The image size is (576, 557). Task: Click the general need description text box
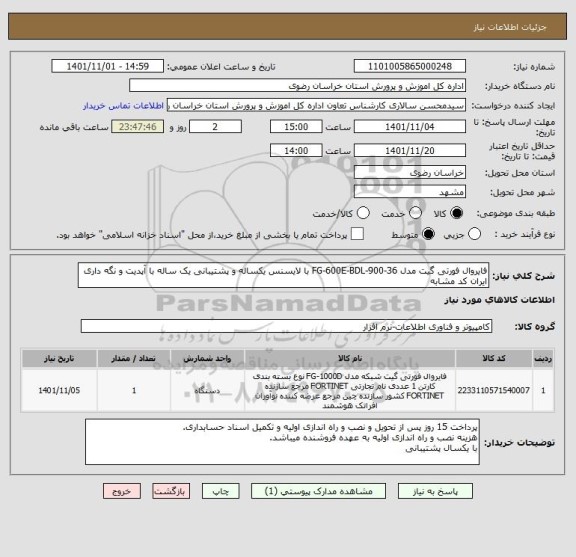[284, 275]
